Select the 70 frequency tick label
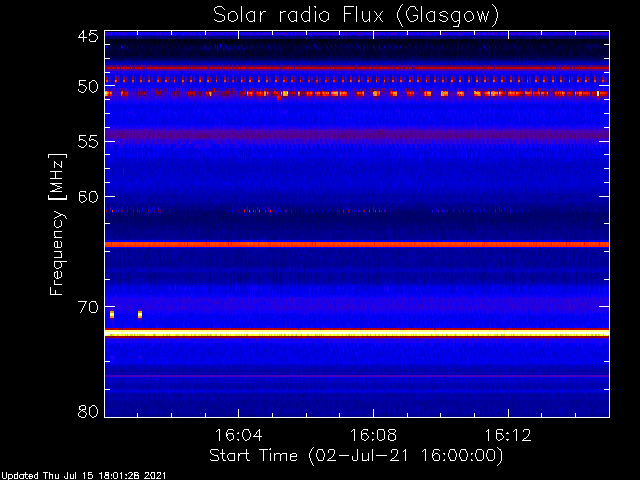640x480 pixels. pyautogui.click(x=88, y=307)
